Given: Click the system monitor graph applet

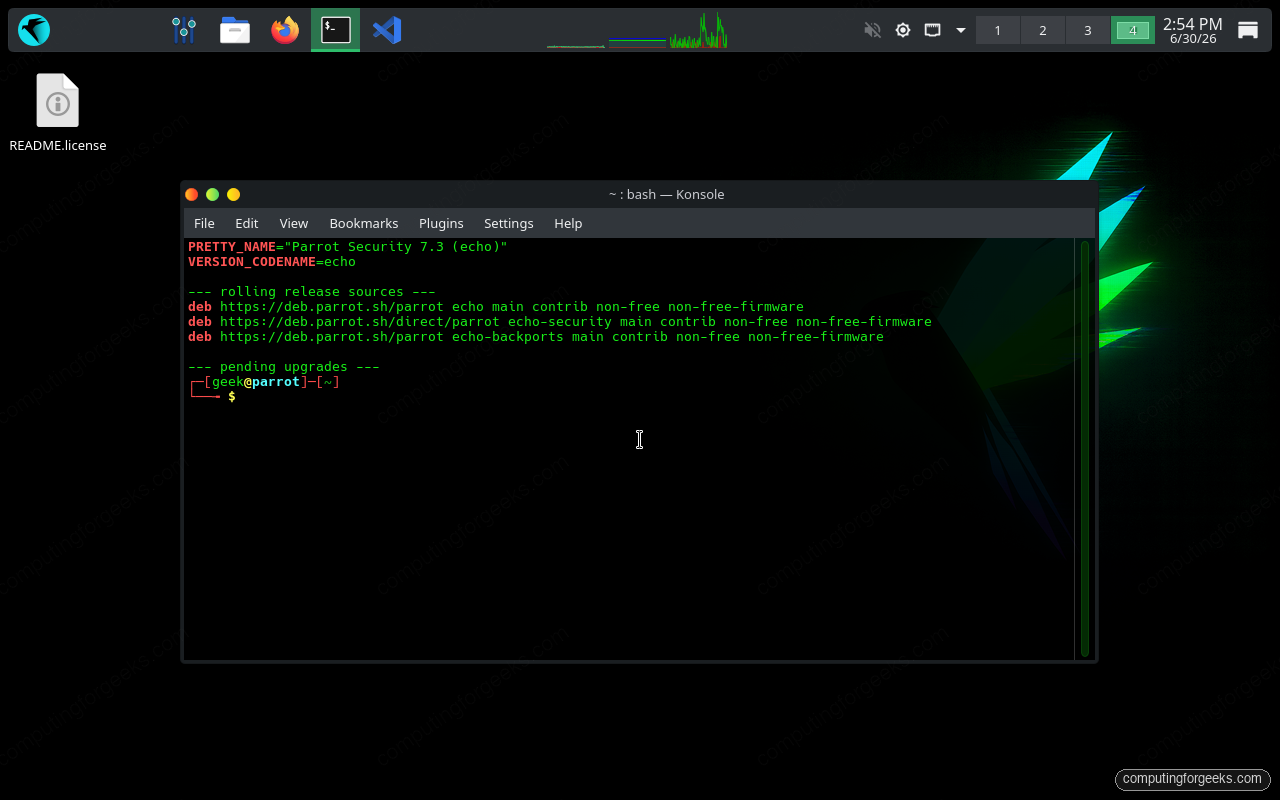Looking at the screenshot, I should coord(637,30).
